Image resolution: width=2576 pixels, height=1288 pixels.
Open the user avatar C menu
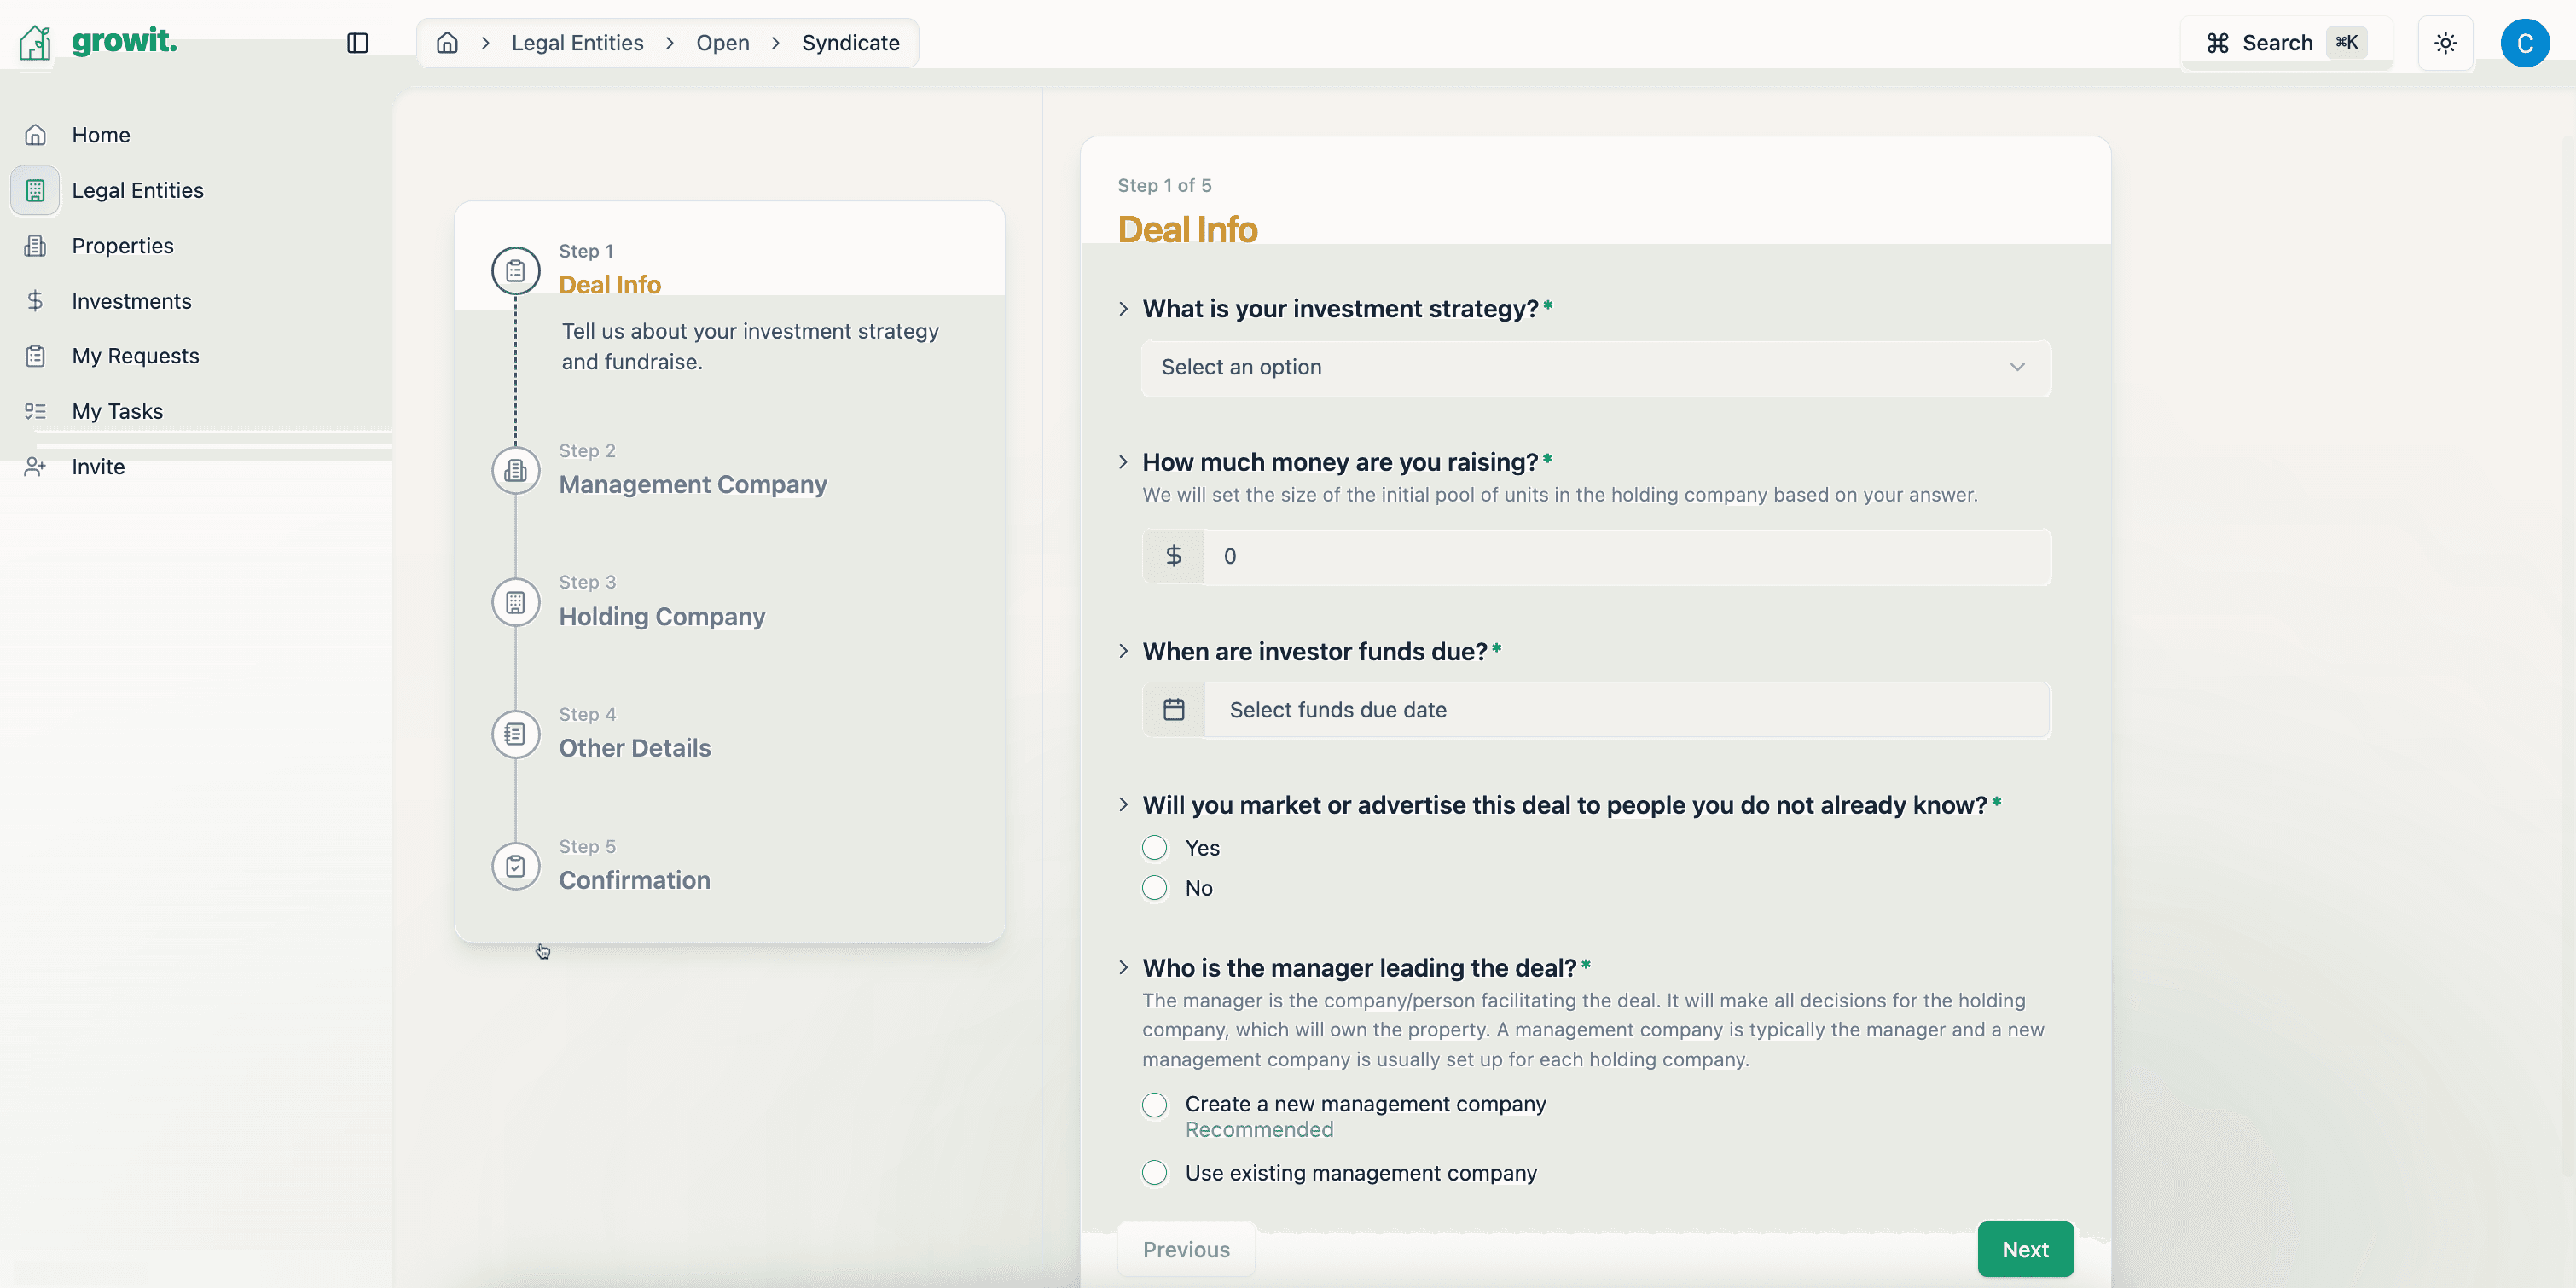2524,43
